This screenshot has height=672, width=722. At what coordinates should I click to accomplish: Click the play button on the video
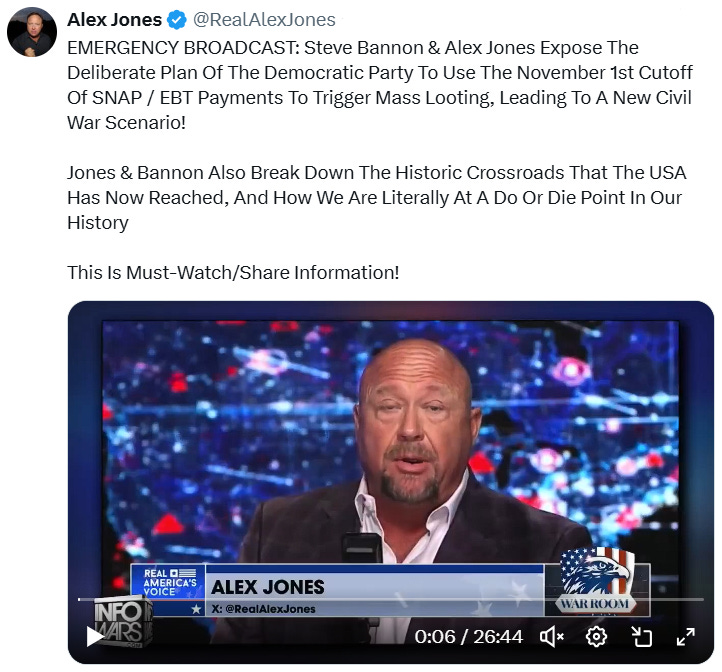(x=95, y=637)
